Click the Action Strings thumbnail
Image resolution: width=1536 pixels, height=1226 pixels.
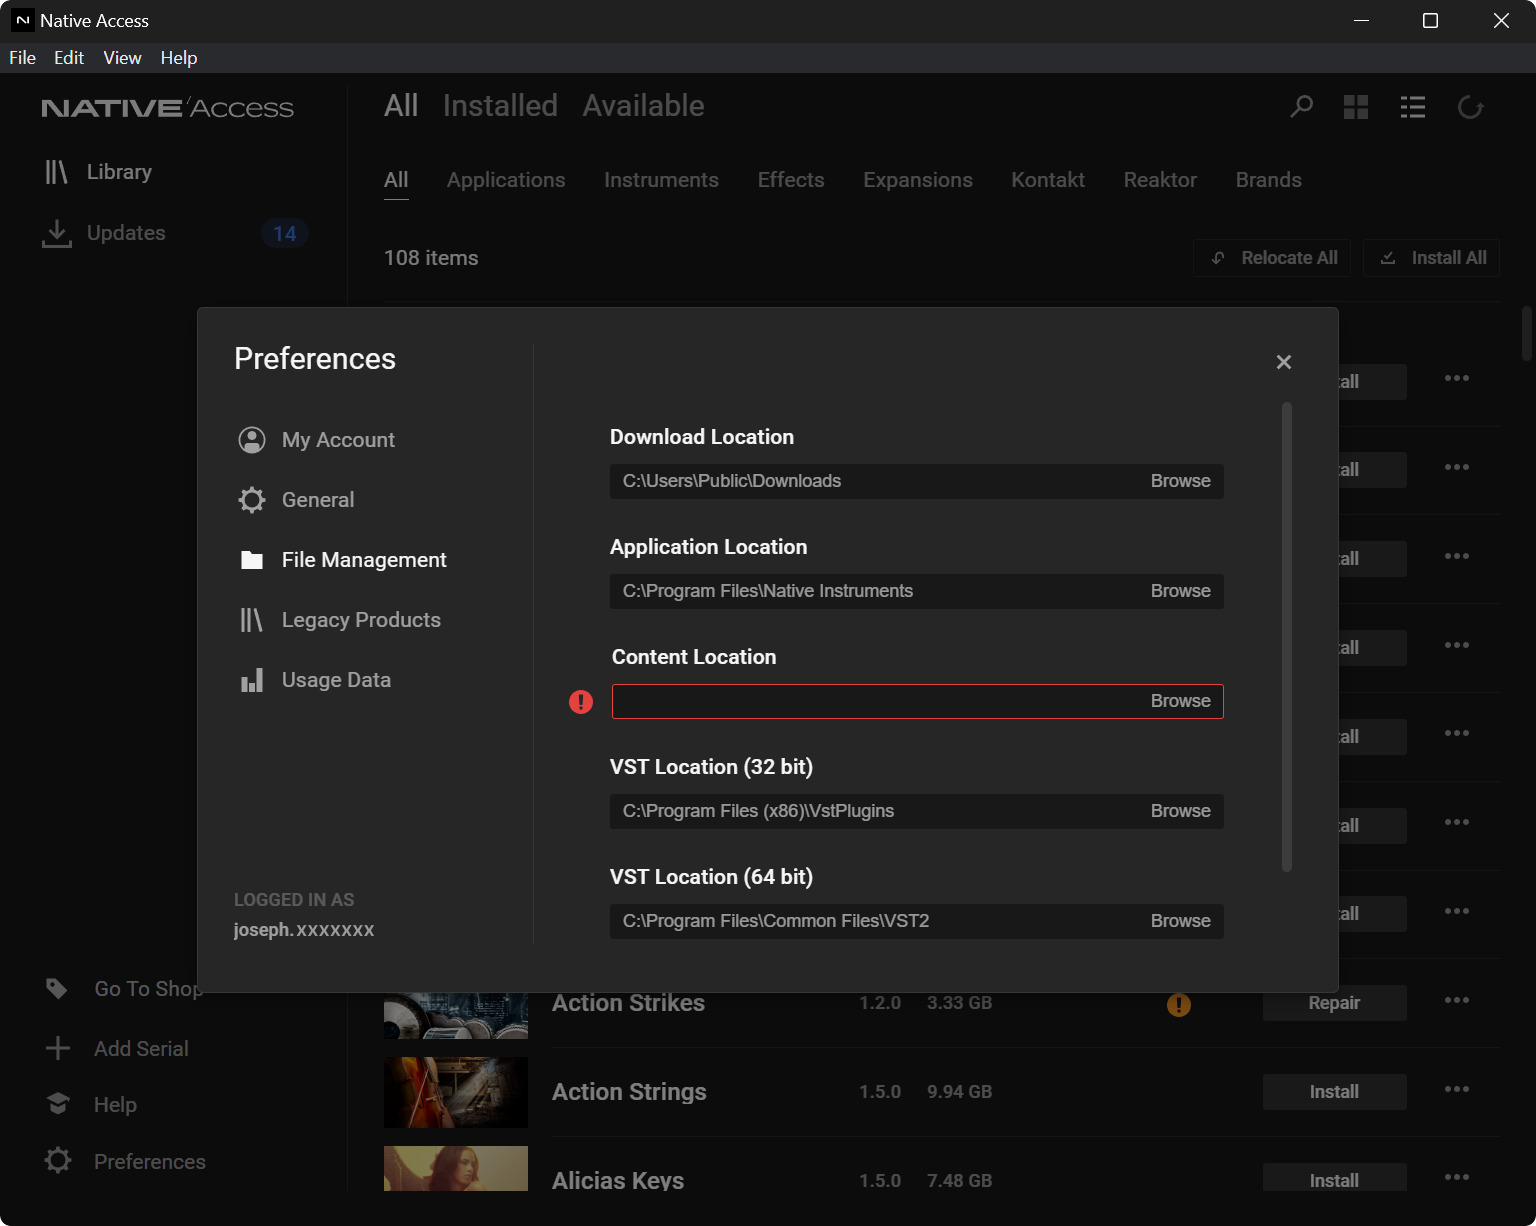[x=456, y=1092]
